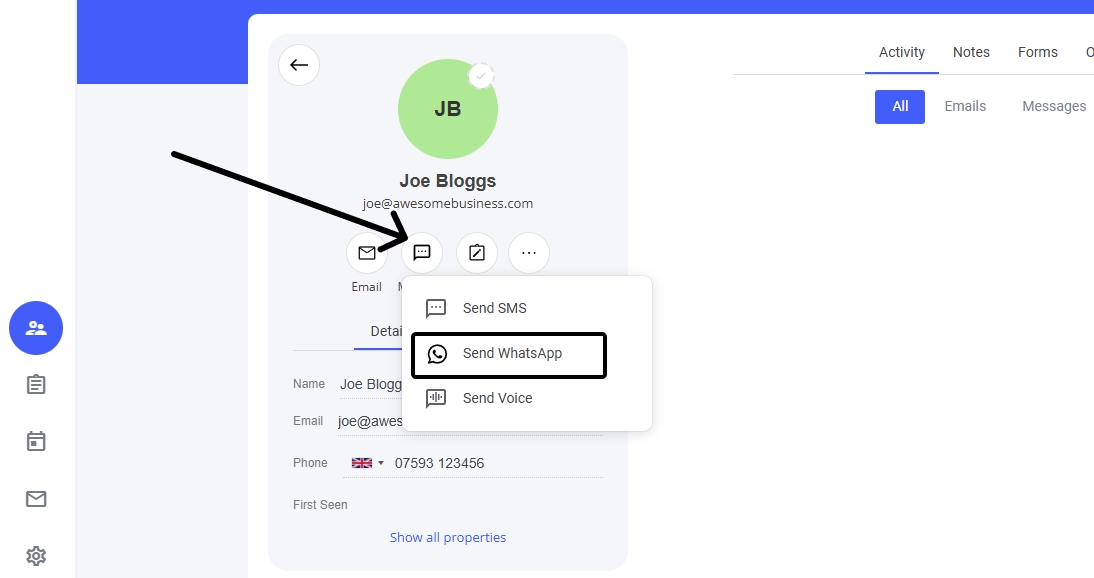Click the verified checkmark badge on avatar

[x=482, y=76]
